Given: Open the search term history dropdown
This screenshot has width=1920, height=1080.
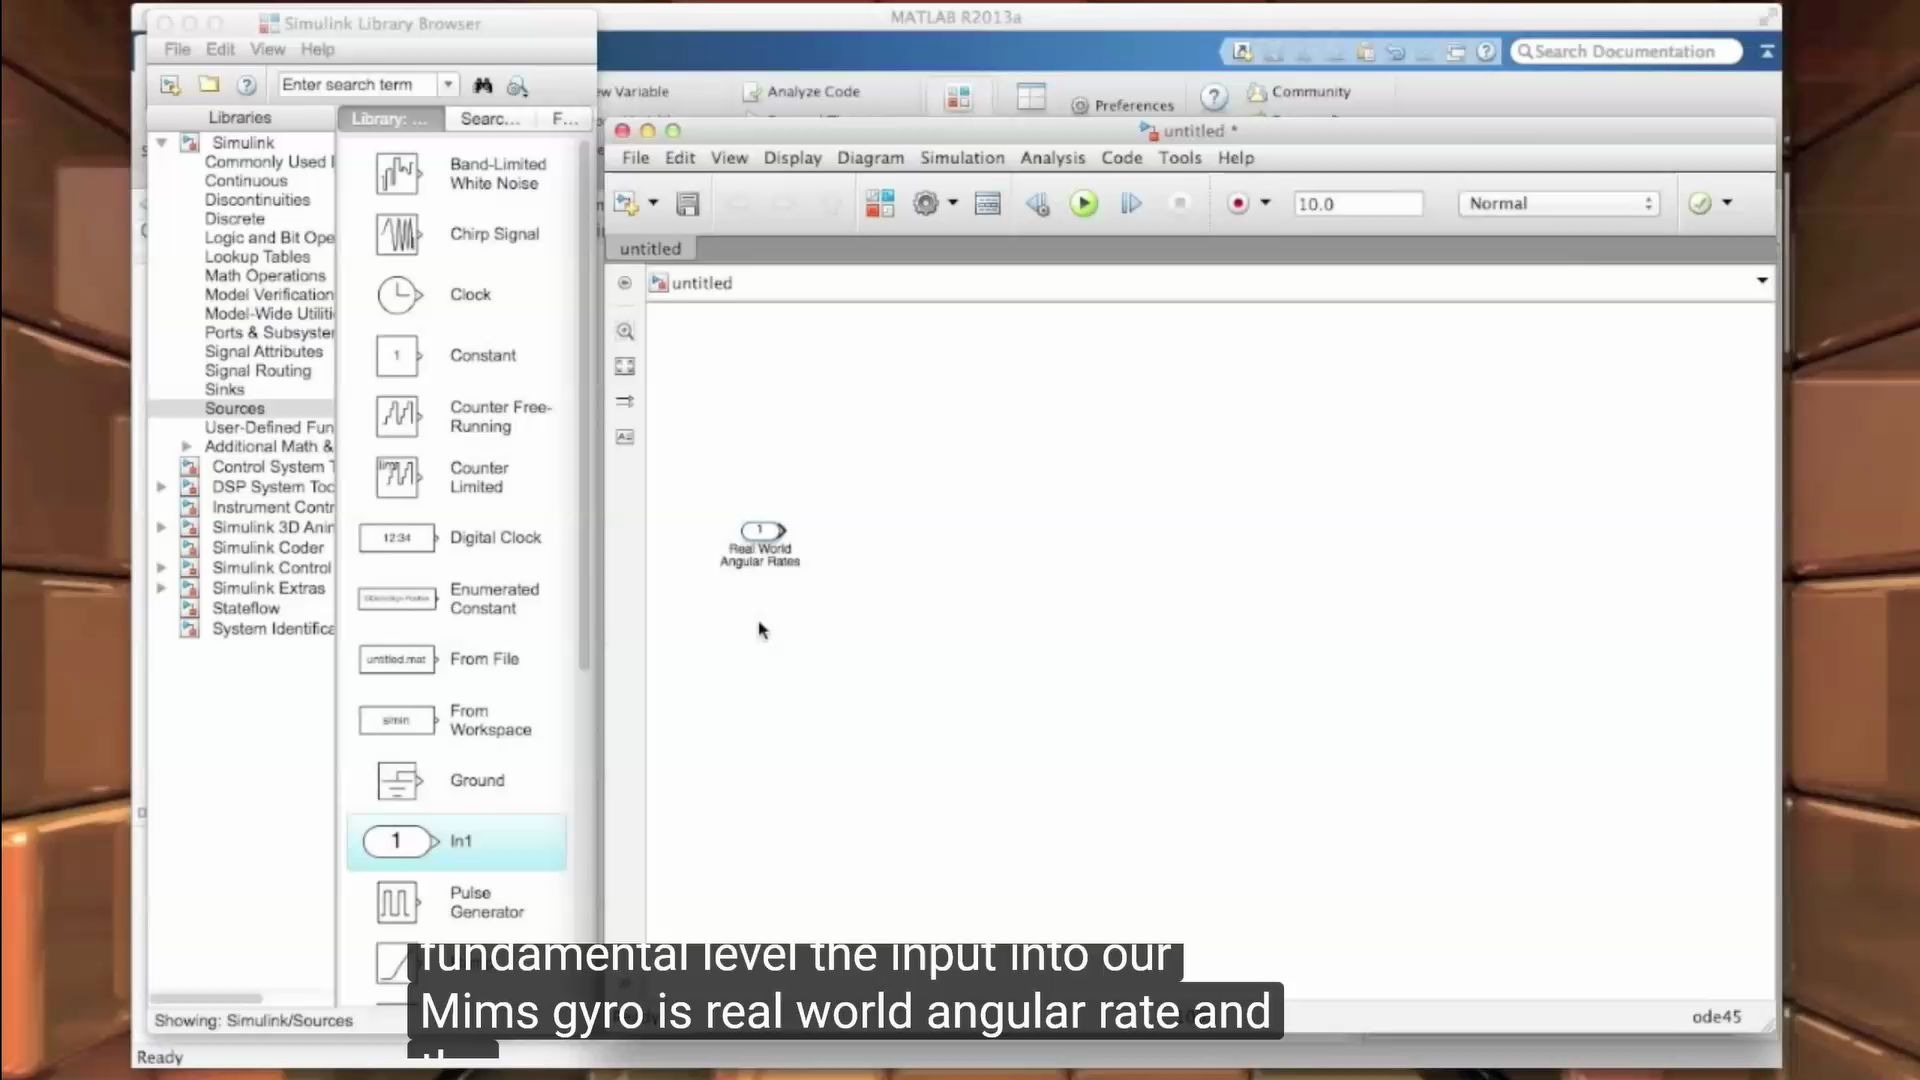Looking at the screenshot, I should (x=449, y=85).
